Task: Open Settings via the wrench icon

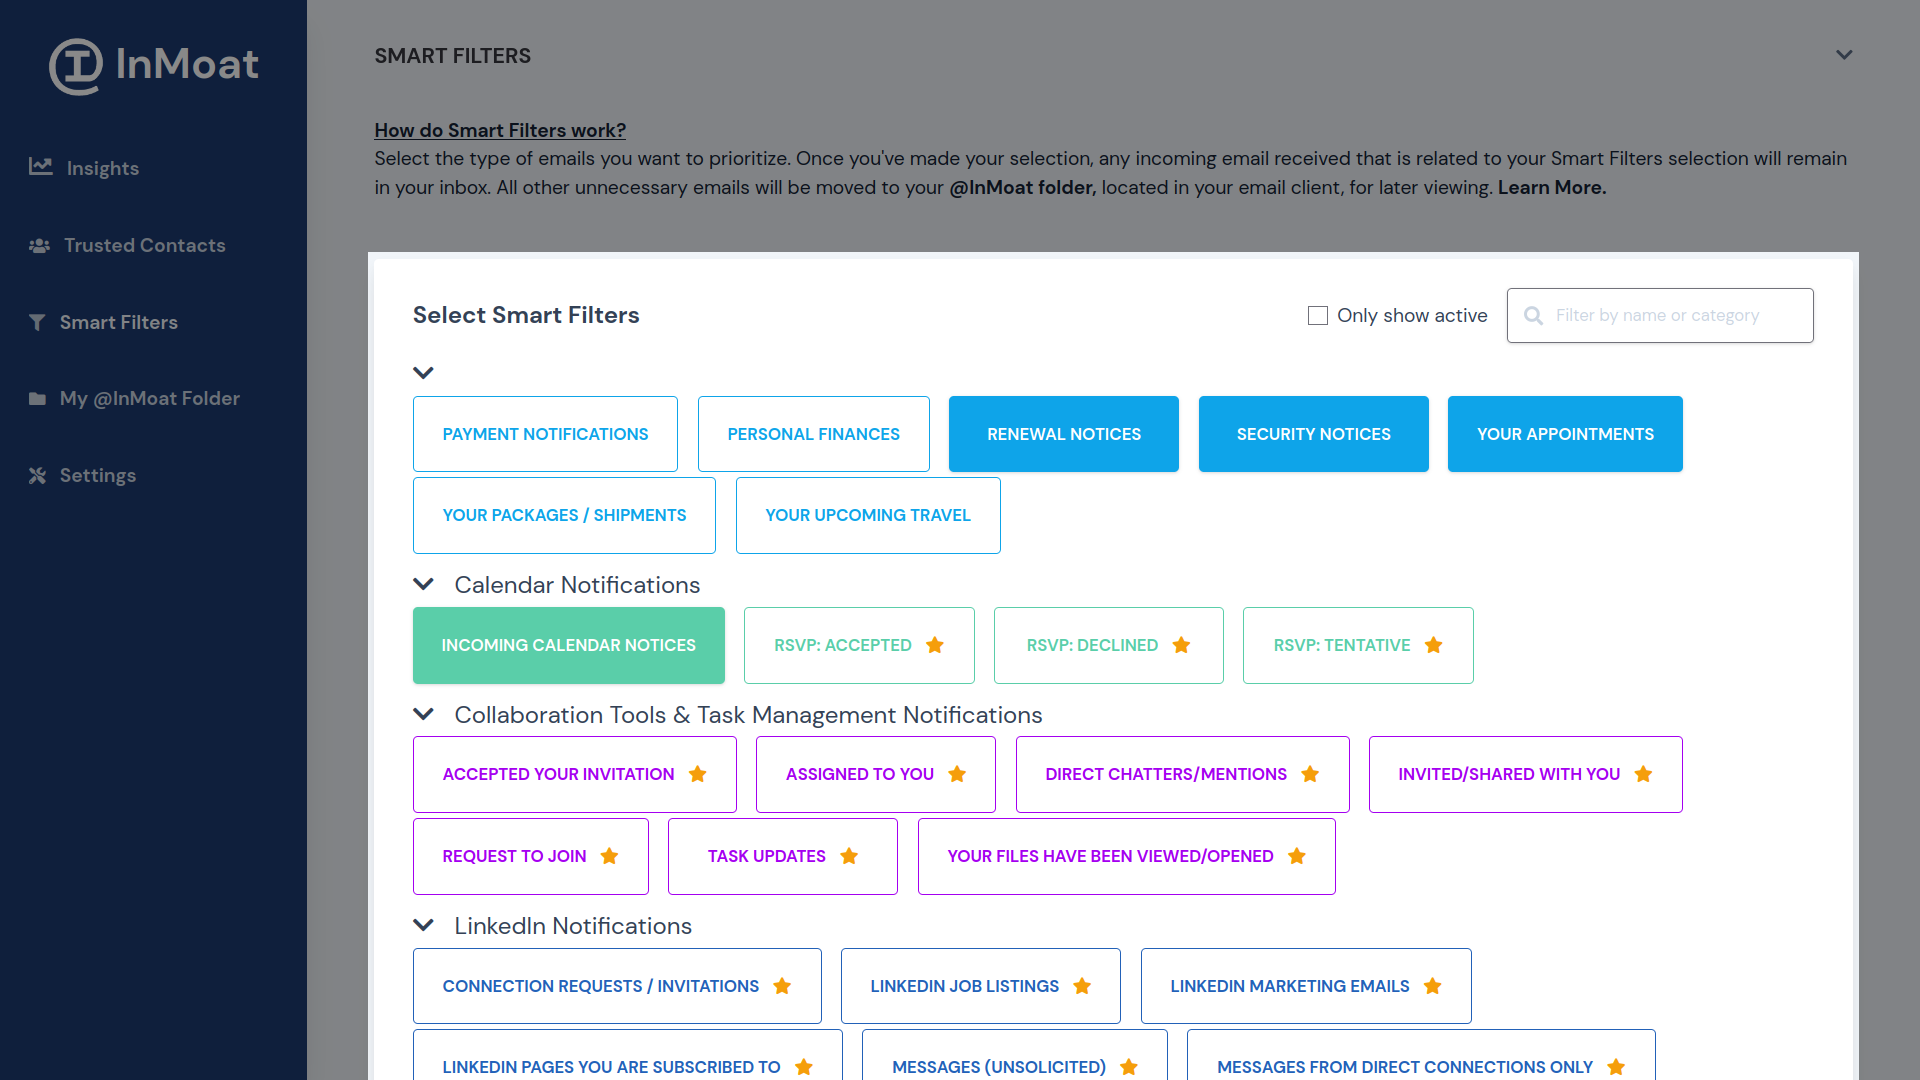Action: tap(37, 474)
